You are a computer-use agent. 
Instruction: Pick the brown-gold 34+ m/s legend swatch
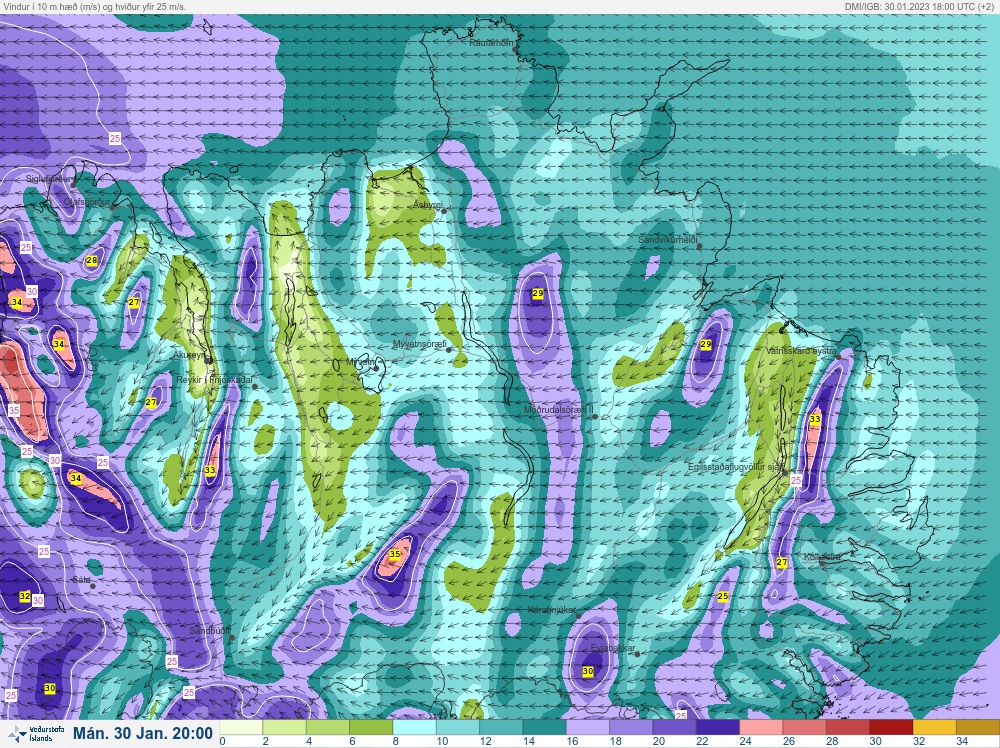[978, 728]
